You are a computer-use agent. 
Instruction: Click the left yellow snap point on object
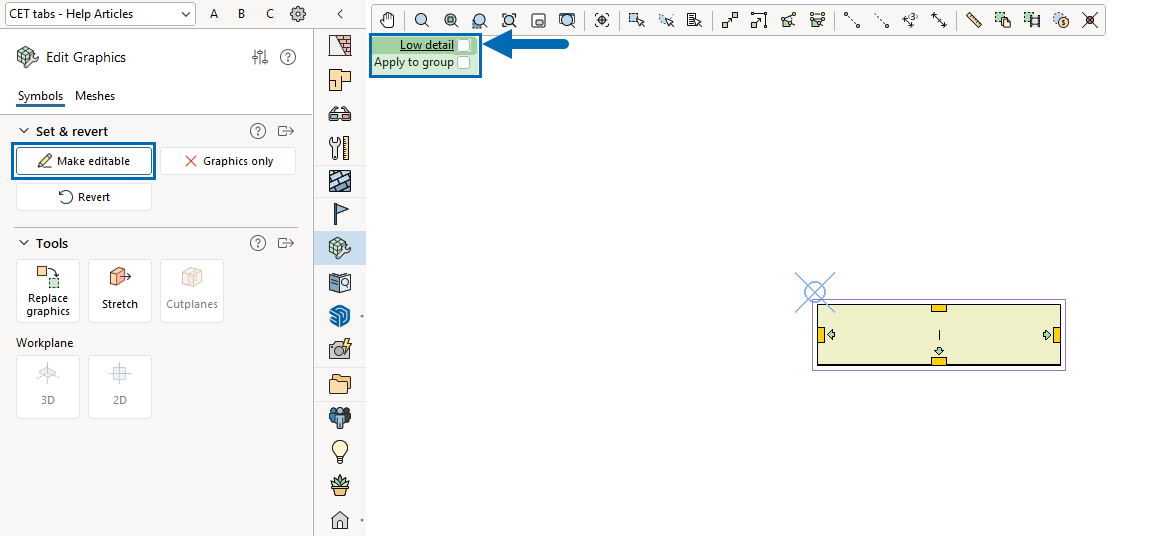821,335
